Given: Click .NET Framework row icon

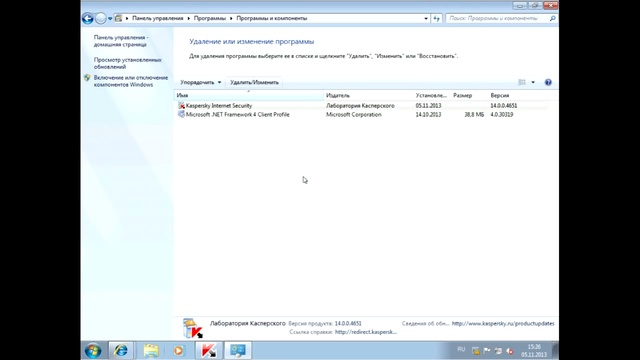Looking at the screenshot, I should click(181, 115).
